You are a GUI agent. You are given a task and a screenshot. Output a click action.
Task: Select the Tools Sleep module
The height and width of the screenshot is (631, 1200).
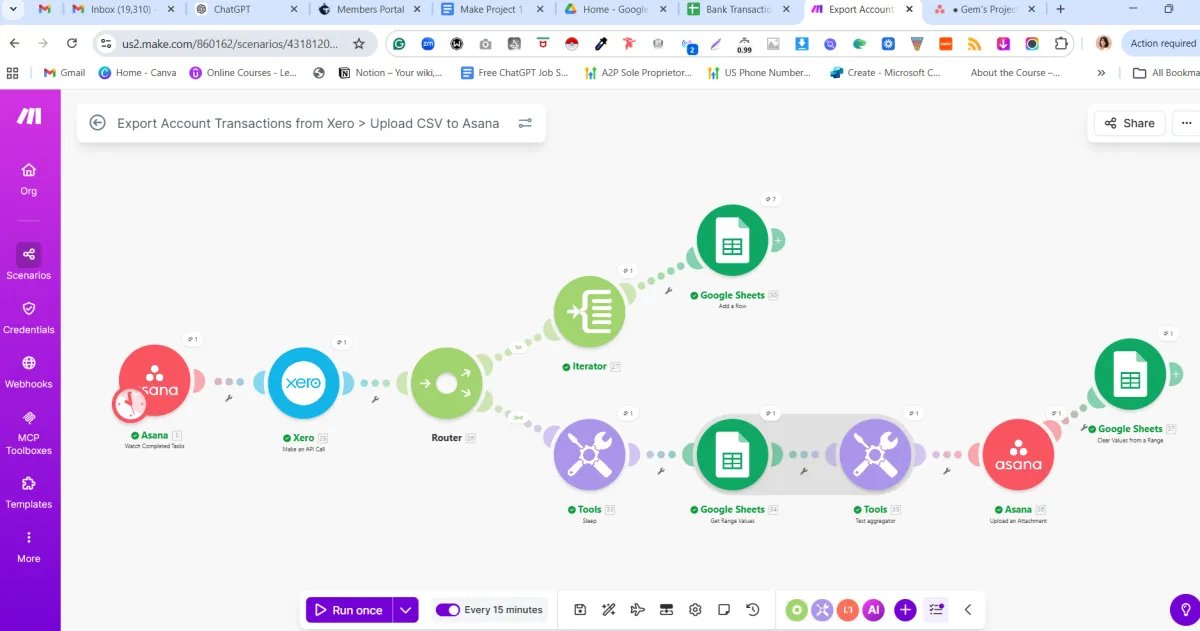click(x=590, y=454)
